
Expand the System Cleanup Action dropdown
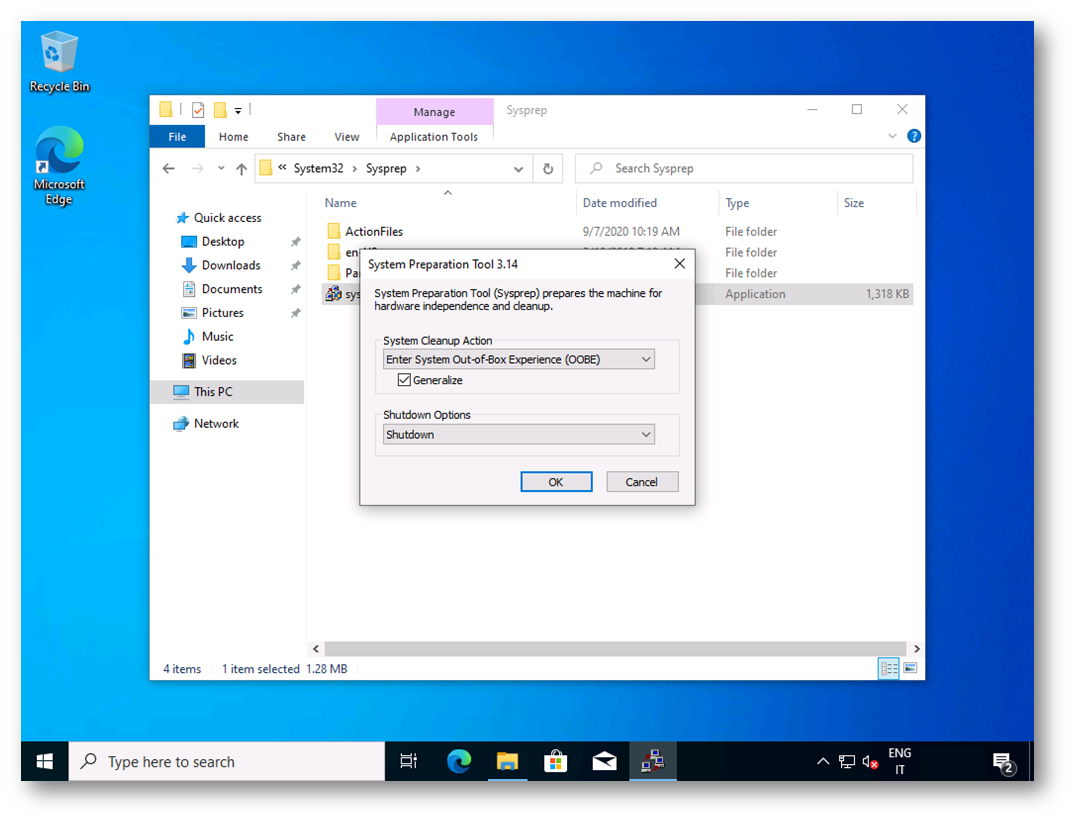519,359
